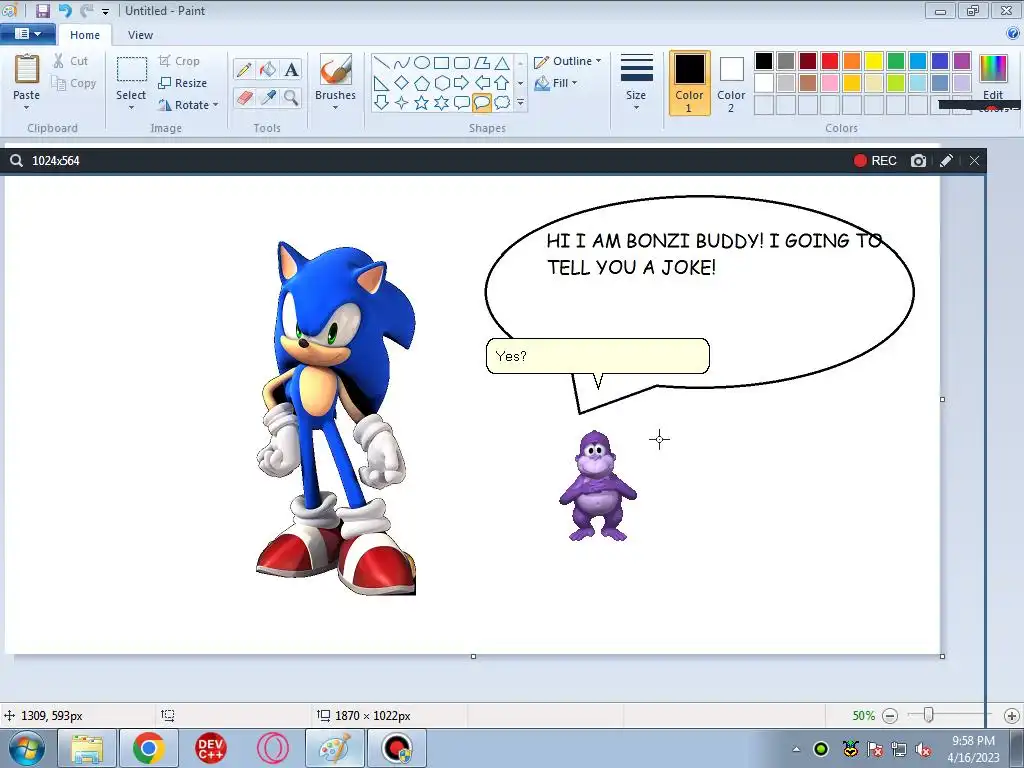Open the Size line thickness dropdown
The height and width of the screenshot is (768, 1024).
coord(636,82)
